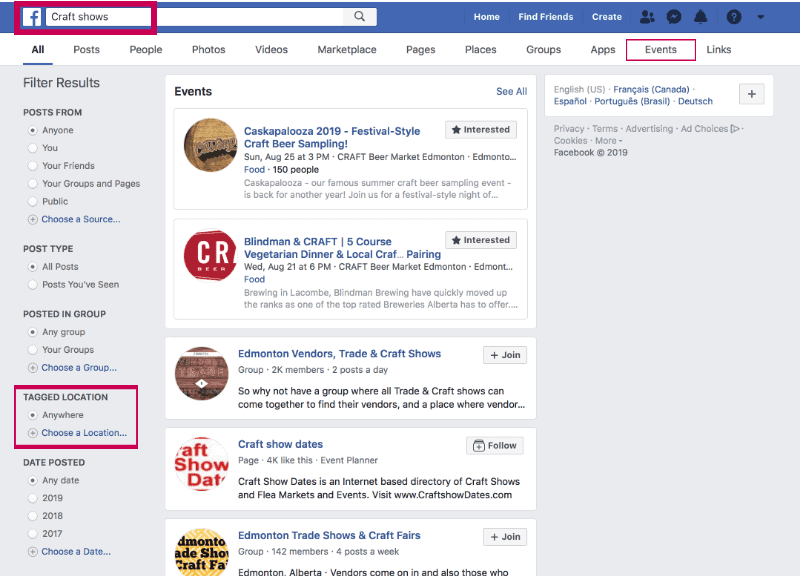Open Find Friends in top bar
This screenshot has width=800, height=576.
(x=545, y=17)
